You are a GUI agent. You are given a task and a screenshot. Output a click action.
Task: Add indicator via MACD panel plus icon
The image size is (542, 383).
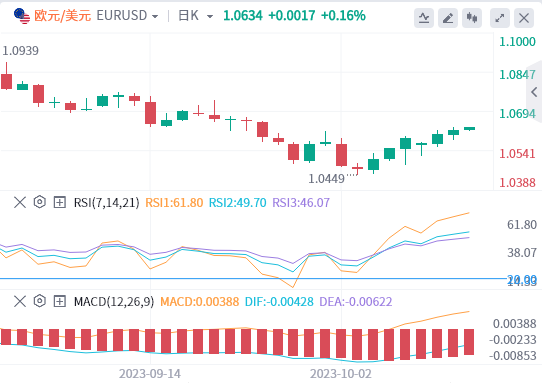(x=60, y=301)
